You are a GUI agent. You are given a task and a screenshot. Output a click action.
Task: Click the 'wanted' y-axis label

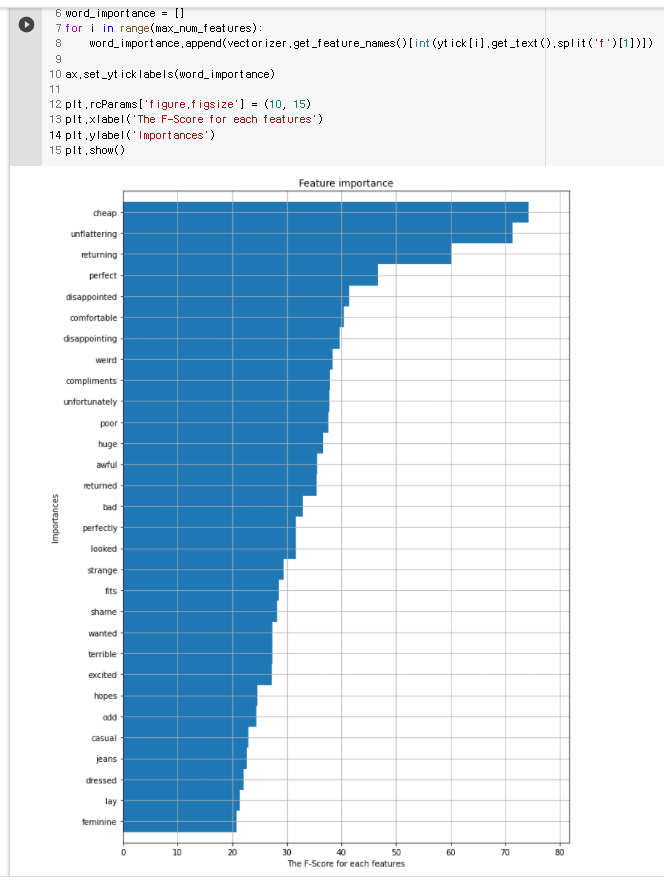[x=102, y=633]
